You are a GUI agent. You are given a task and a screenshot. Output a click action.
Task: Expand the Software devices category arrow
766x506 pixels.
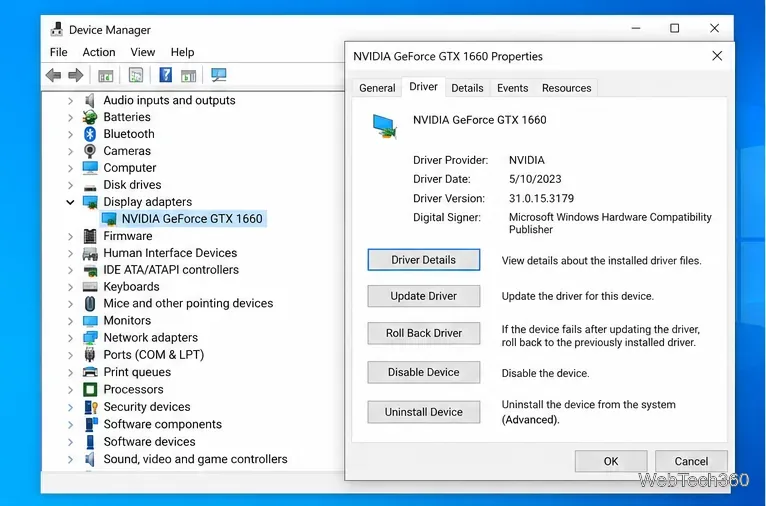click(x=70, y=442)
